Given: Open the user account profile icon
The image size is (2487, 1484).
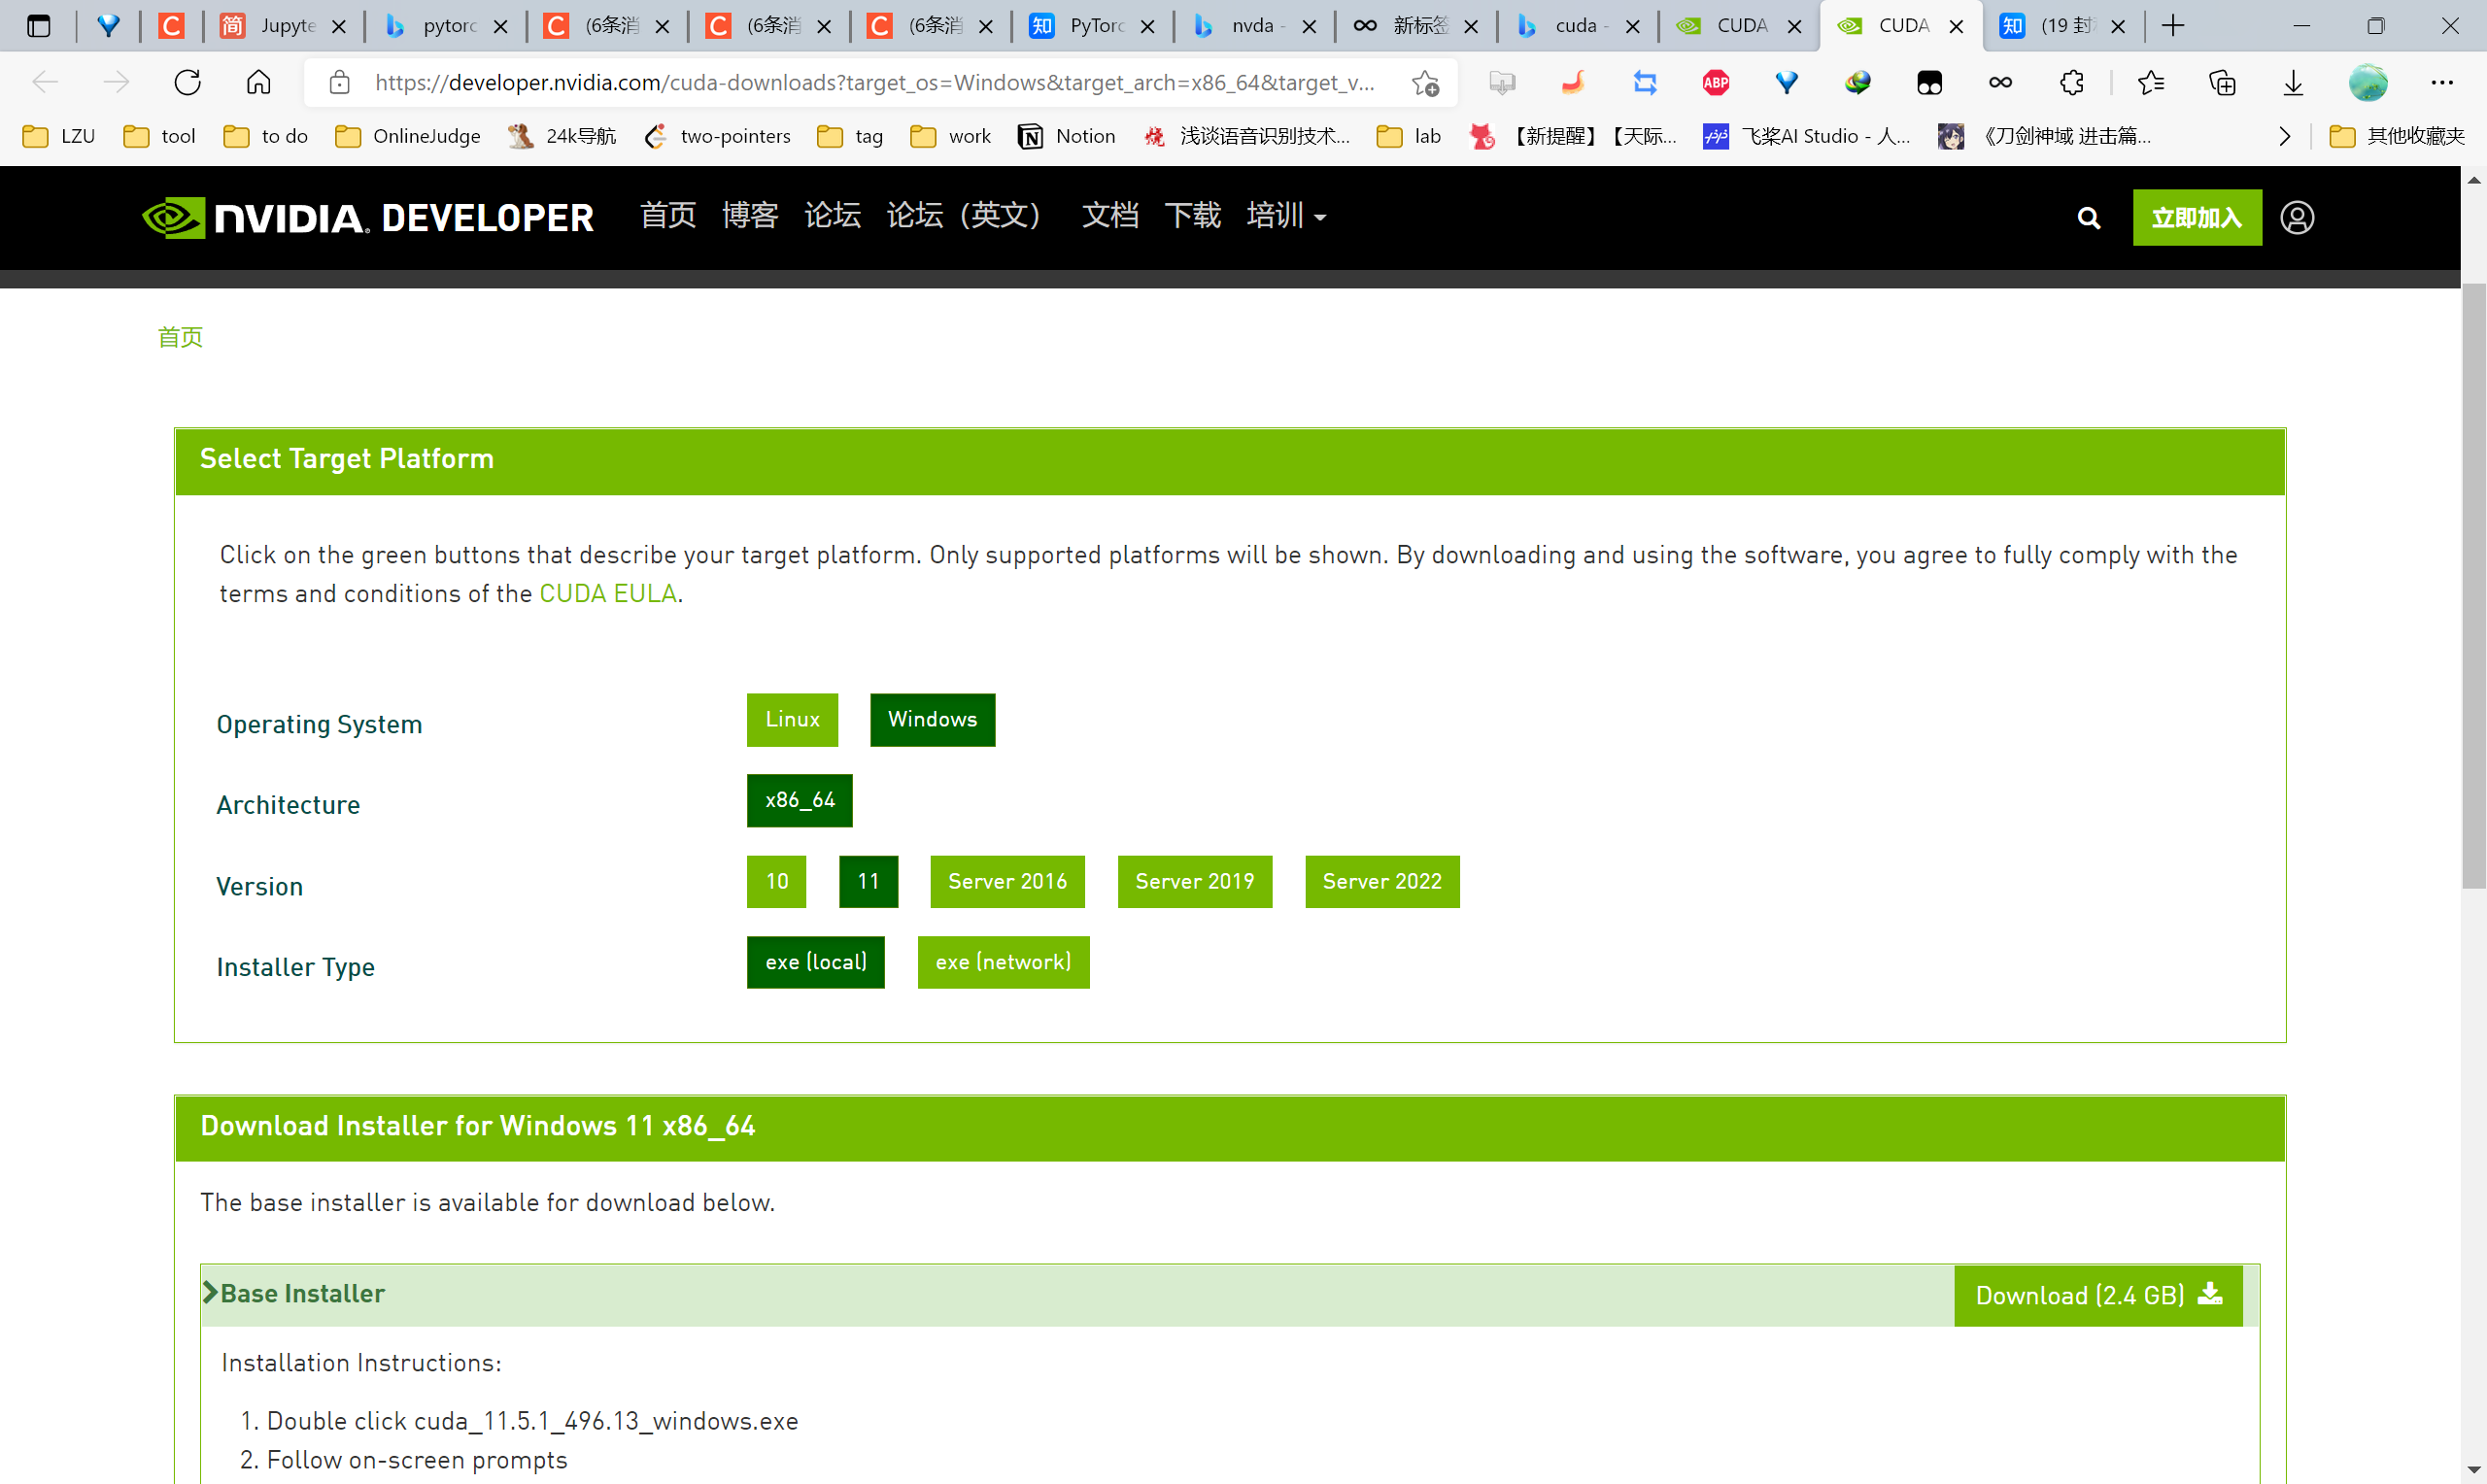Looking at the screenshot, I should coord(2297,218).
